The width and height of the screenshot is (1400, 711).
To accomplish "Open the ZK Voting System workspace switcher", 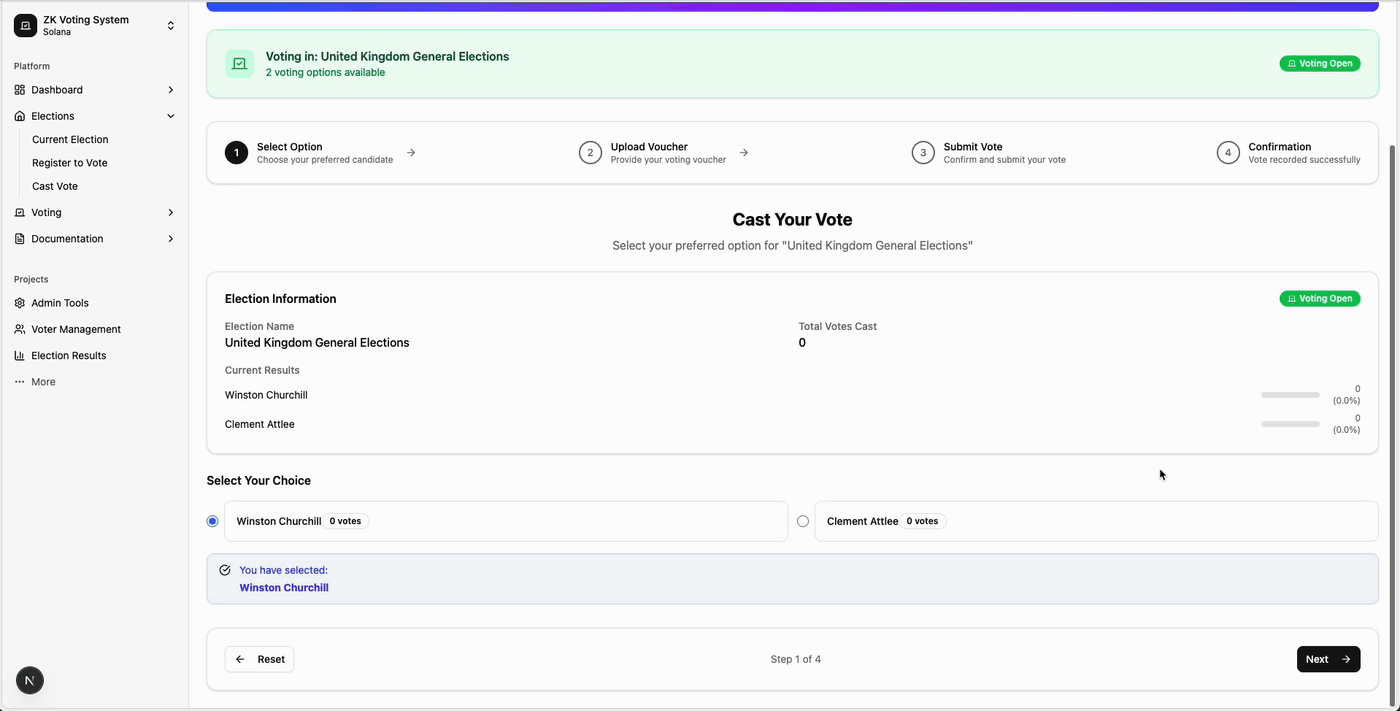I will point(171,26).
